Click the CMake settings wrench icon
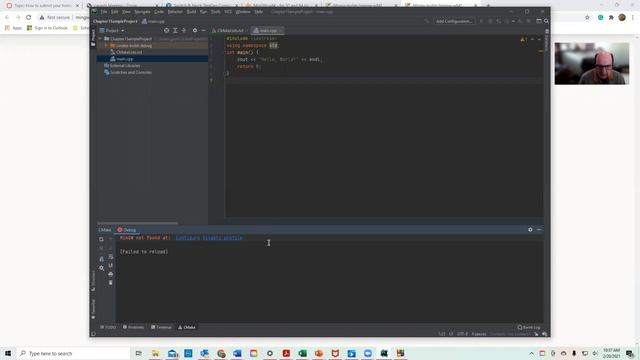The height and width of the screenshot is (360, 640). pyautogui.click(x=101, y=259)
